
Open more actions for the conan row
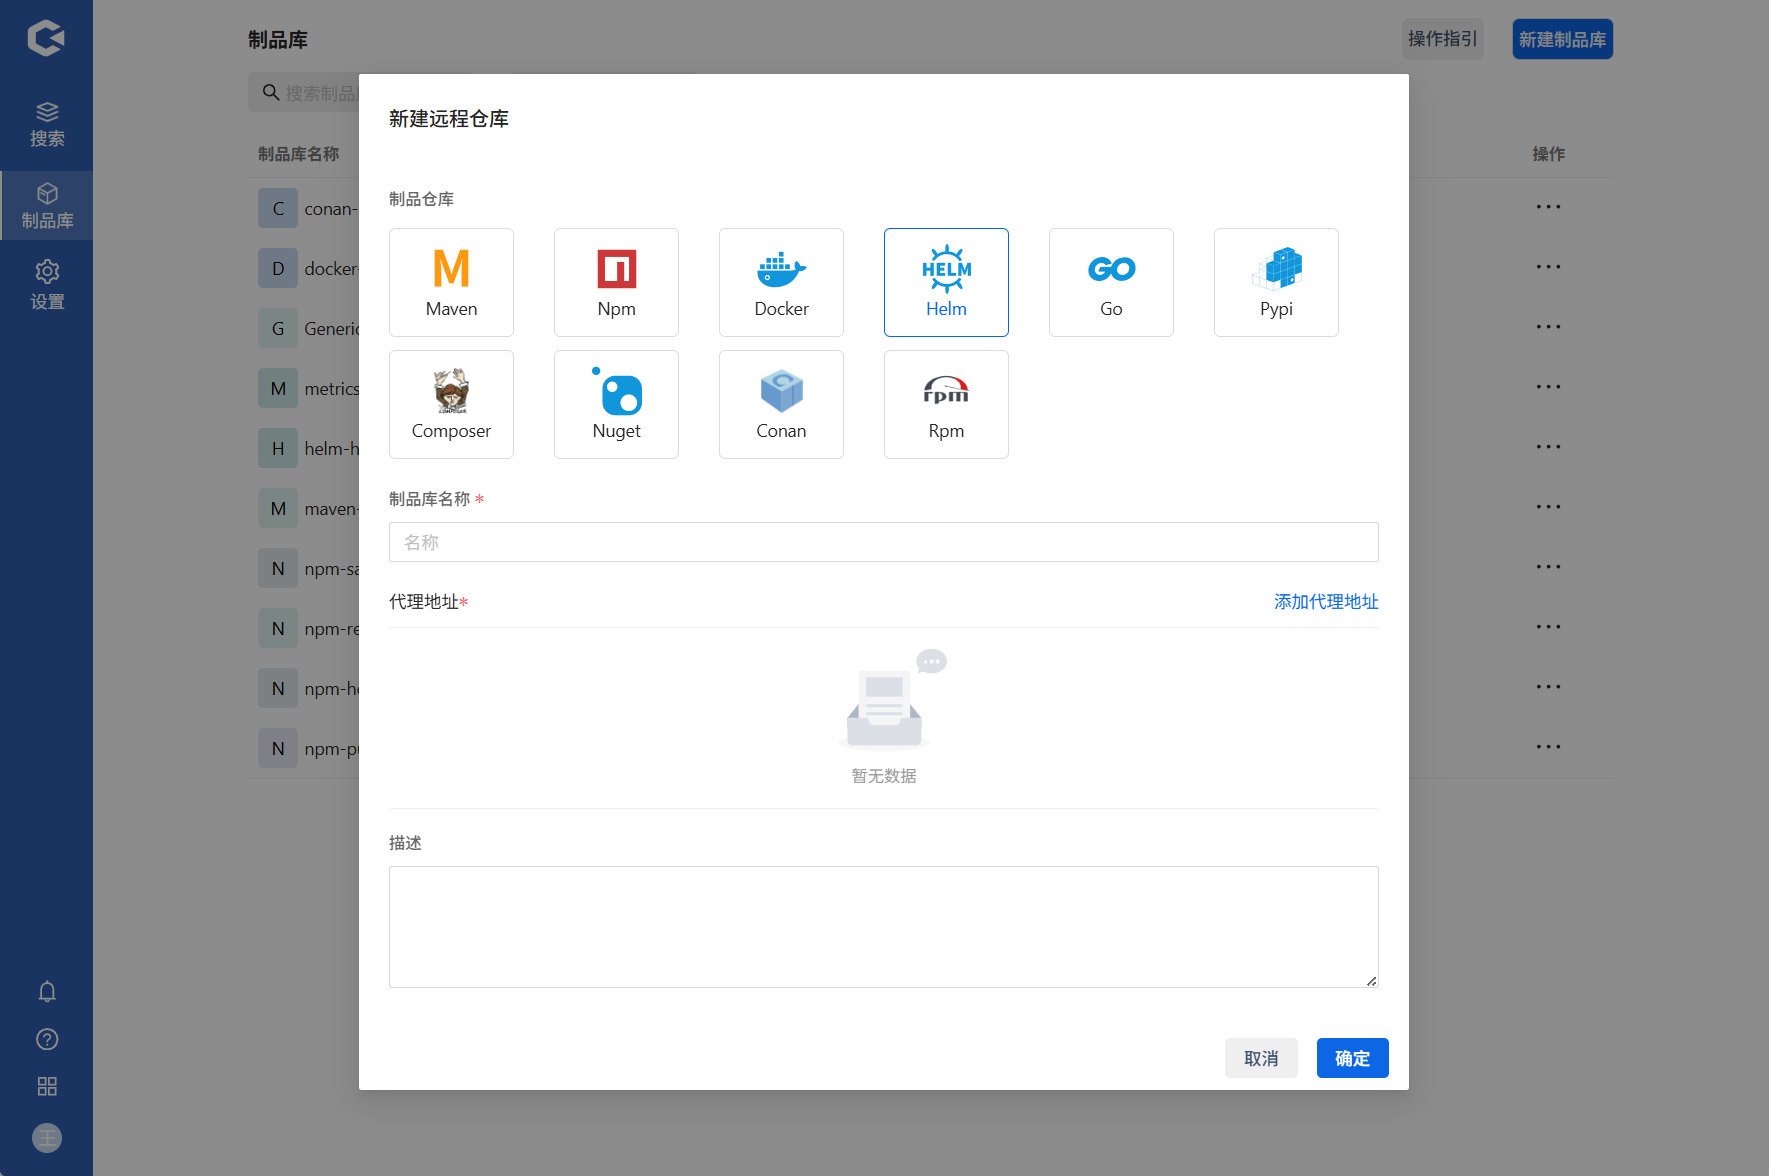(1548, 207)
